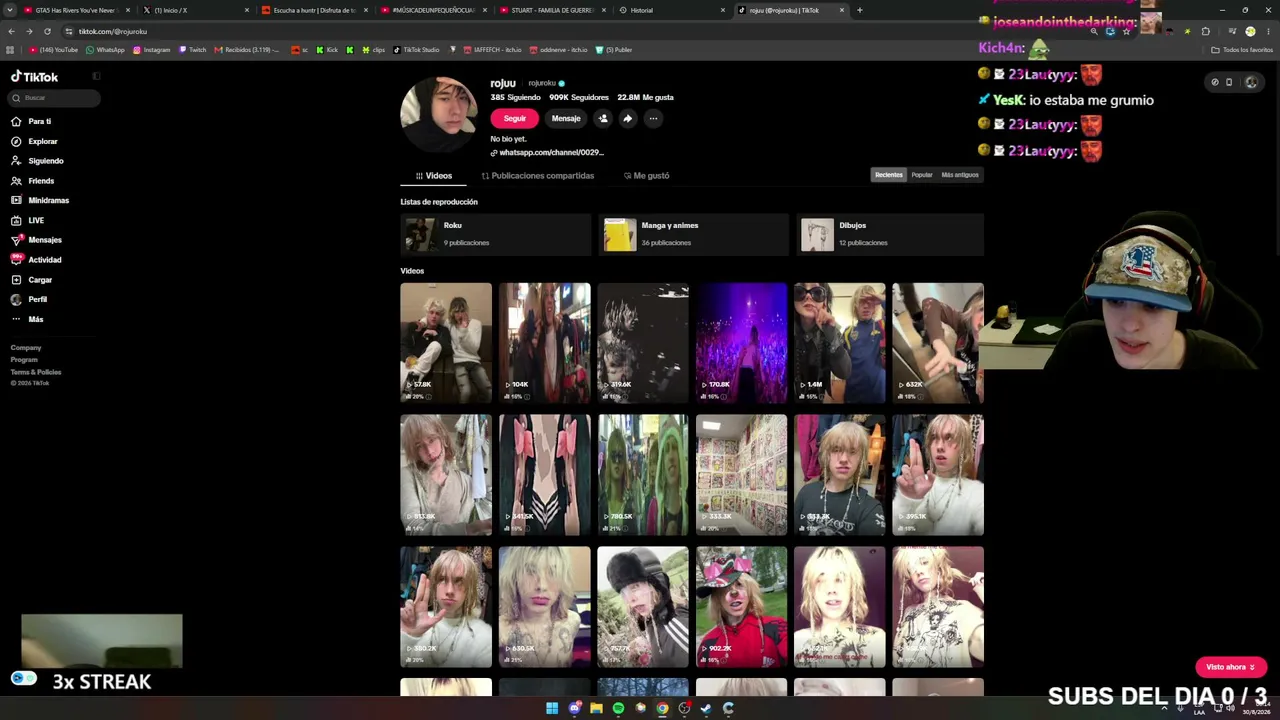1280x720 pixels.
Task: Open the Chrome three-dot menu
Action: tap(1268, 31)
